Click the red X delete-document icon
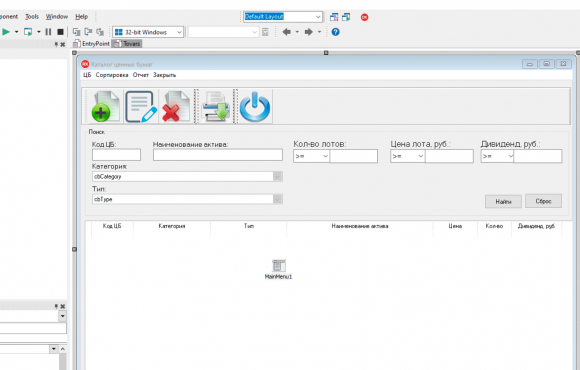 (176, 107)
